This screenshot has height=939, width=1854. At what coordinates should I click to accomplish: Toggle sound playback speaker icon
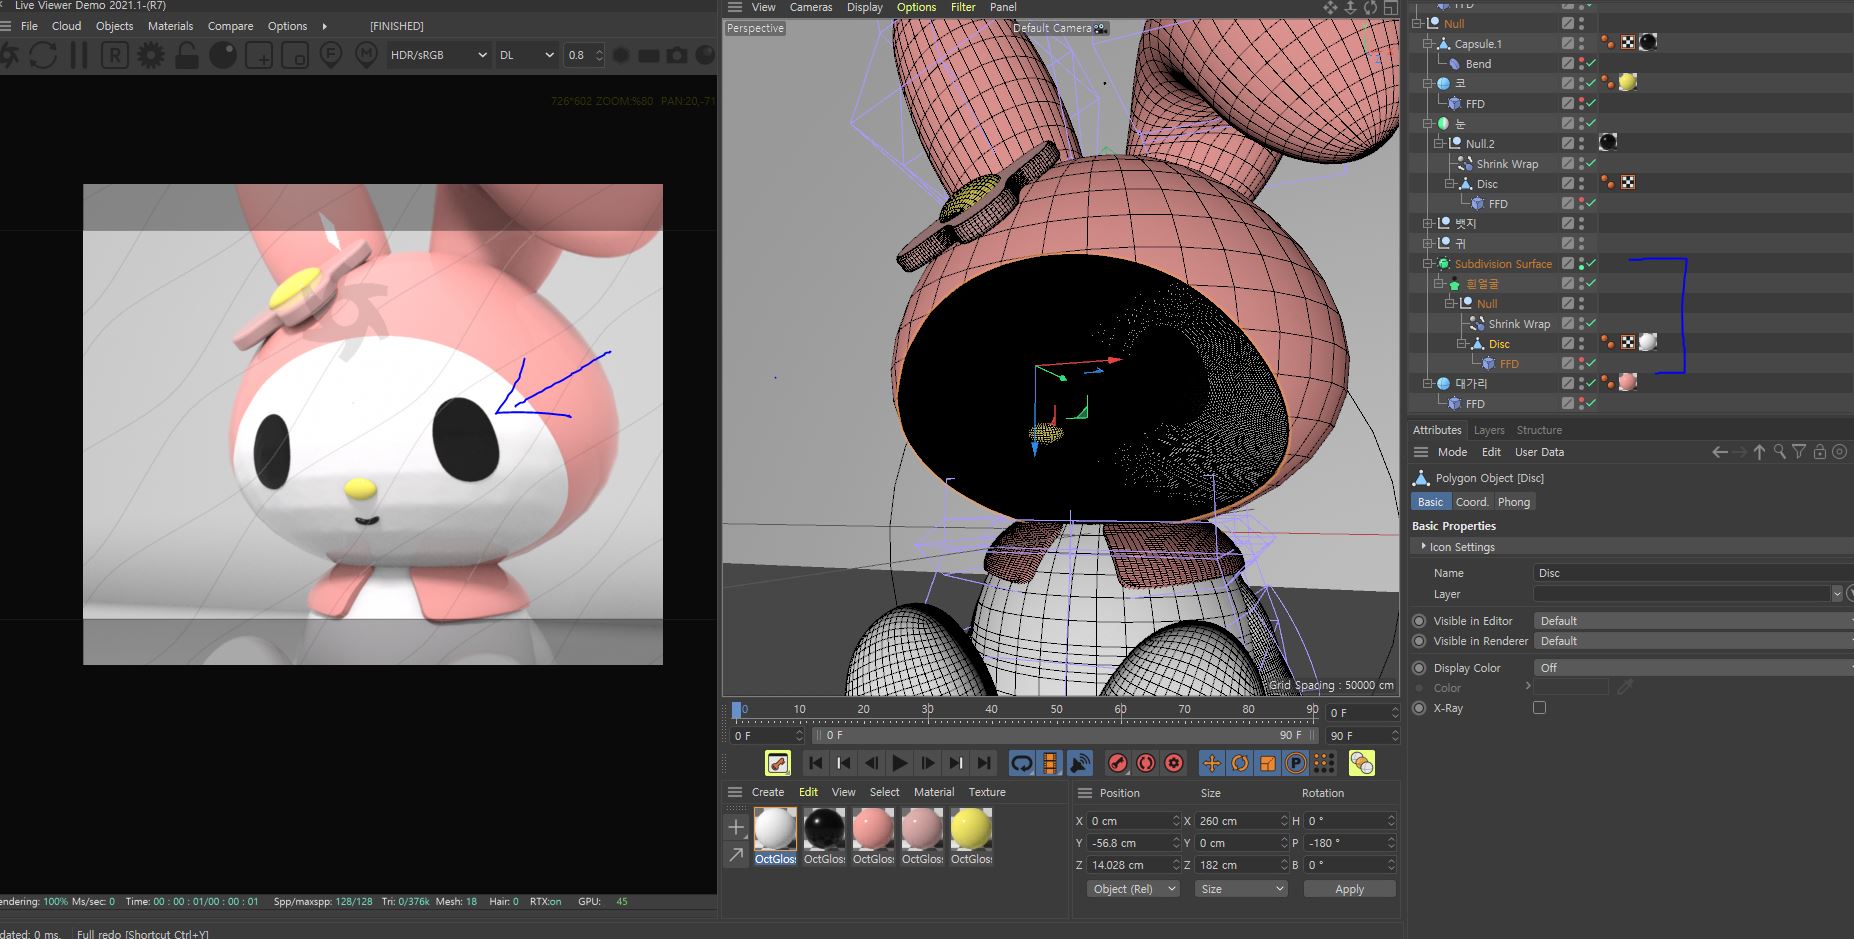(1079, 763)
